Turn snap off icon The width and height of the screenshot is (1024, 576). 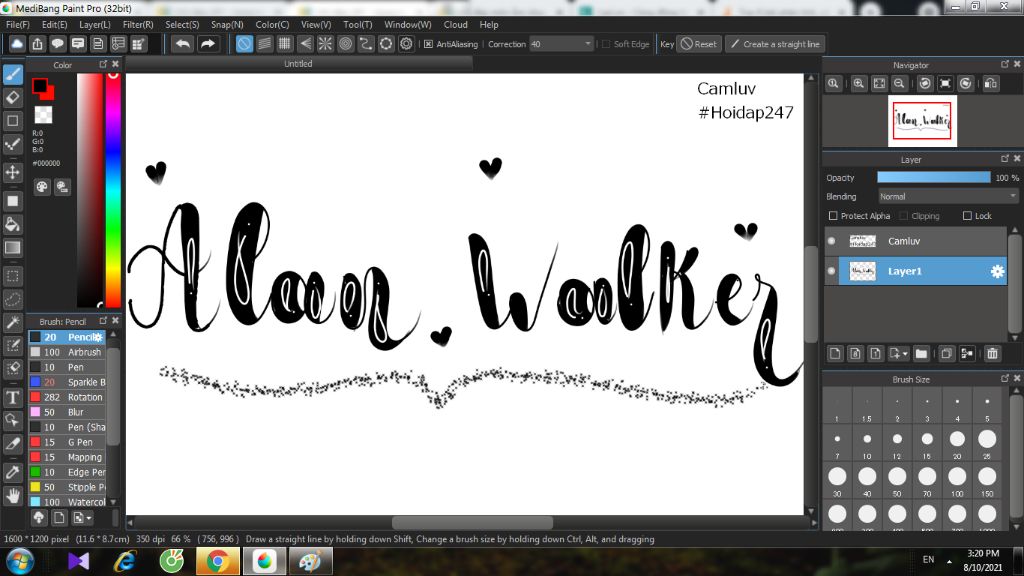[244, 44]
